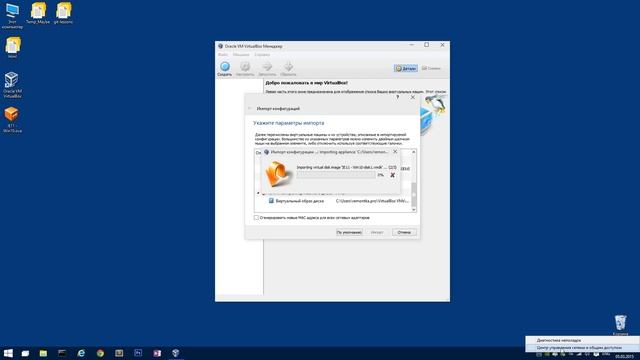640x360 pixels.
Task: Open File Explorer from the taskbar
Action: (43, 353)
